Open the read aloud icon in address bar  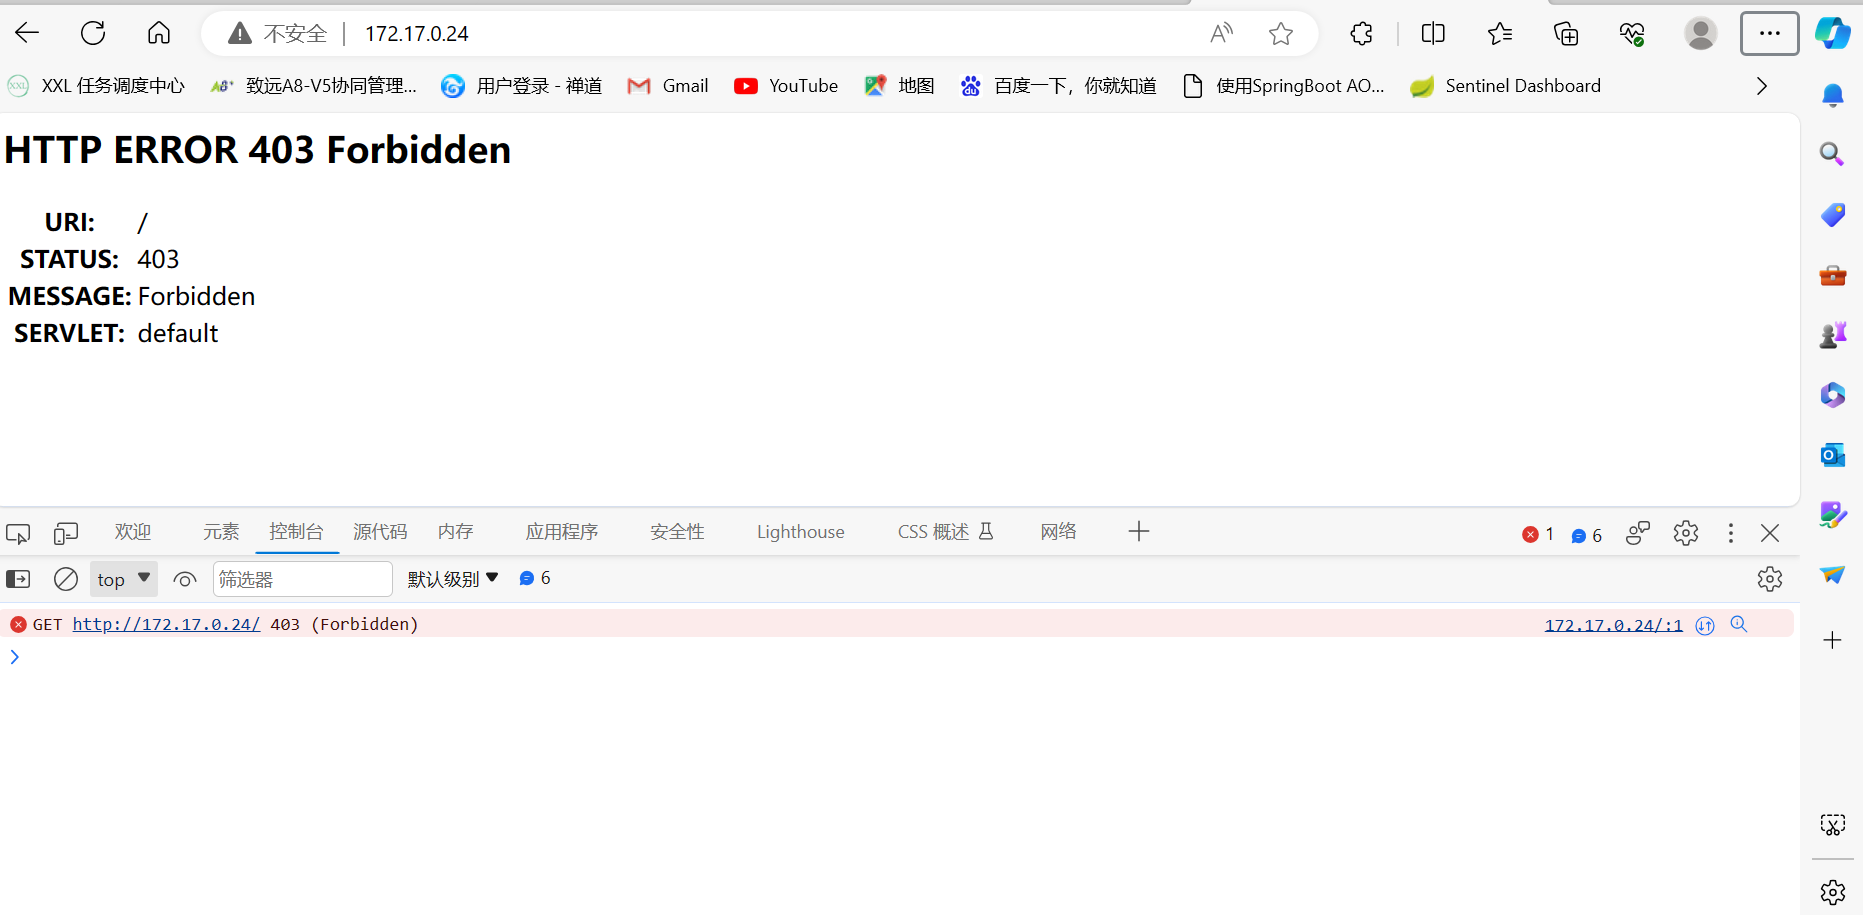click(1221, 34)
